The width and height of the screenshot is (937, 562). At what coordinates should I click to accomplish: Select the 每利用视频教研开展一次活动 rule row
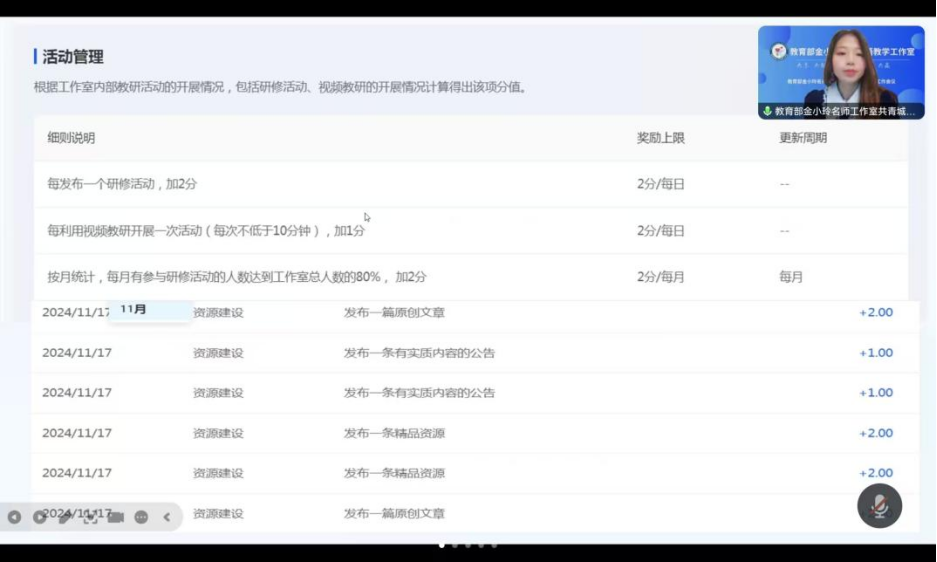(471, 231)
